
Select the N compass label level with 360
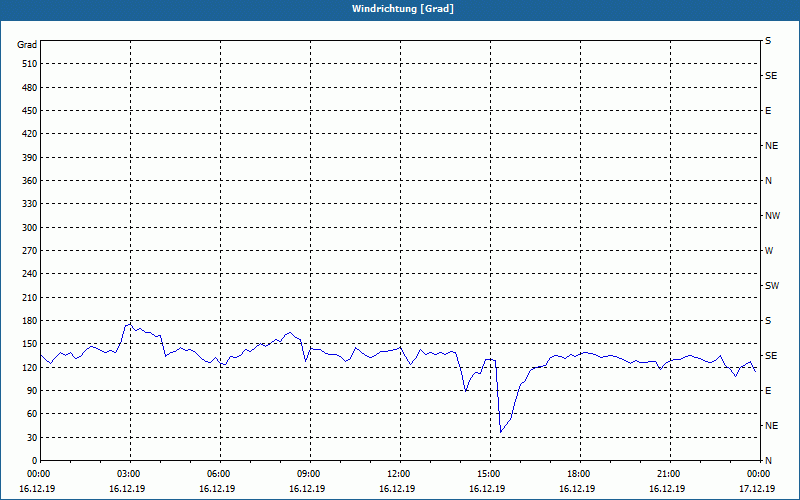(768, 181)
